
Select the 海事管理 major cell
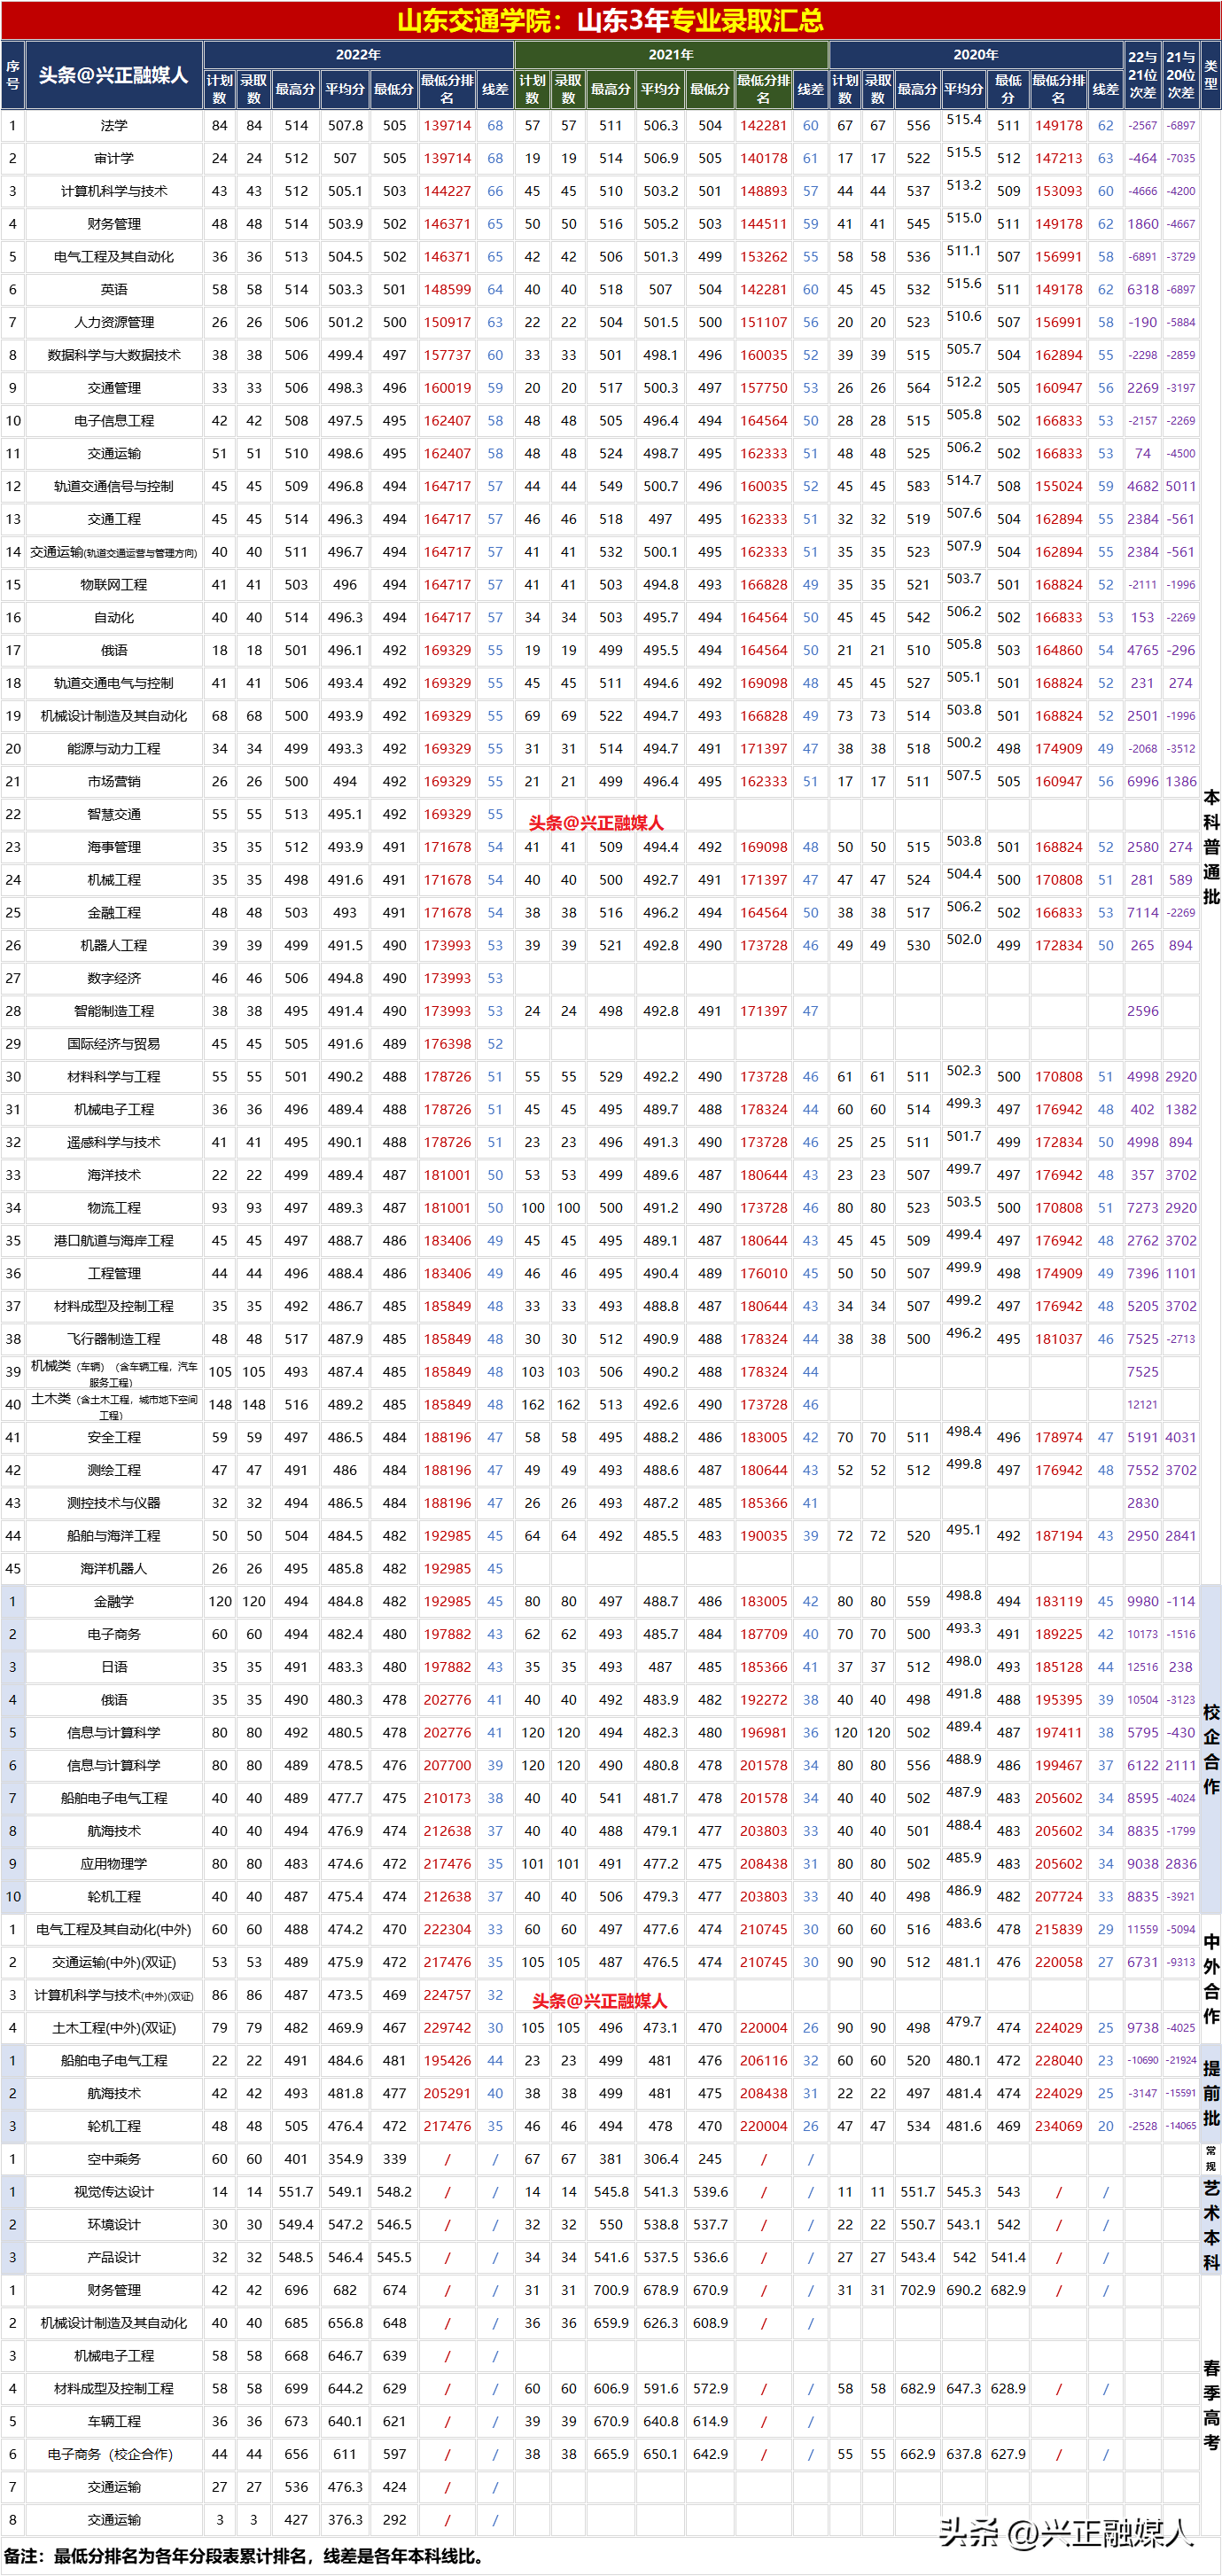pos(114,848)
